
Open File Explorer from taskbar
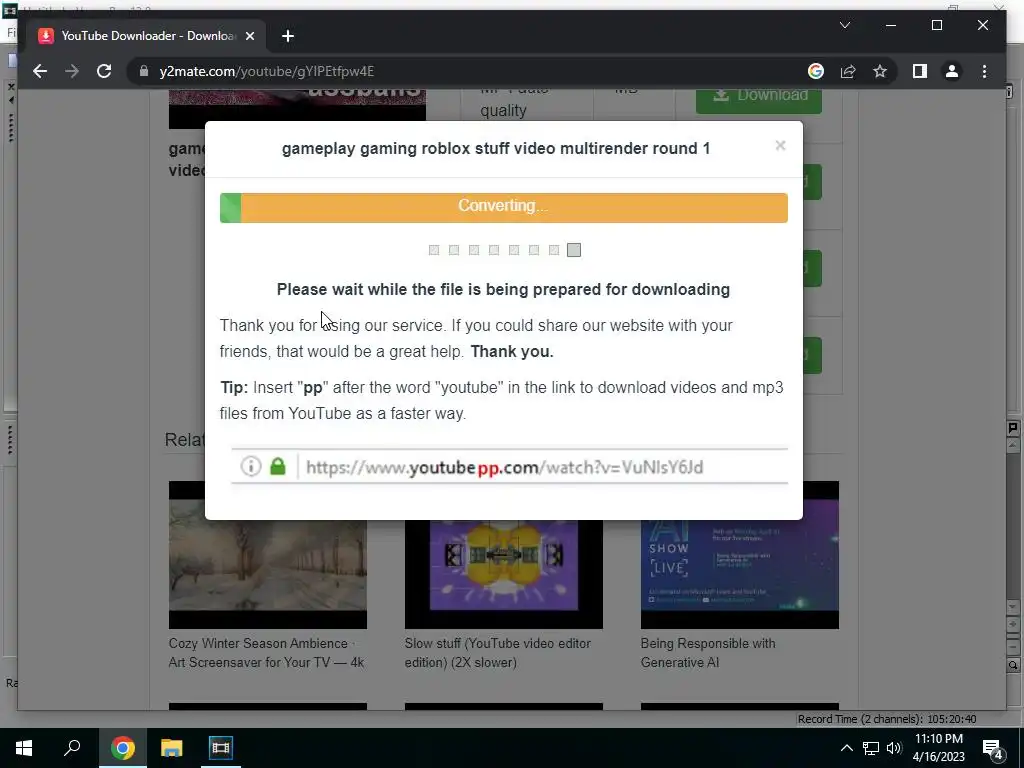click(172, 748)
